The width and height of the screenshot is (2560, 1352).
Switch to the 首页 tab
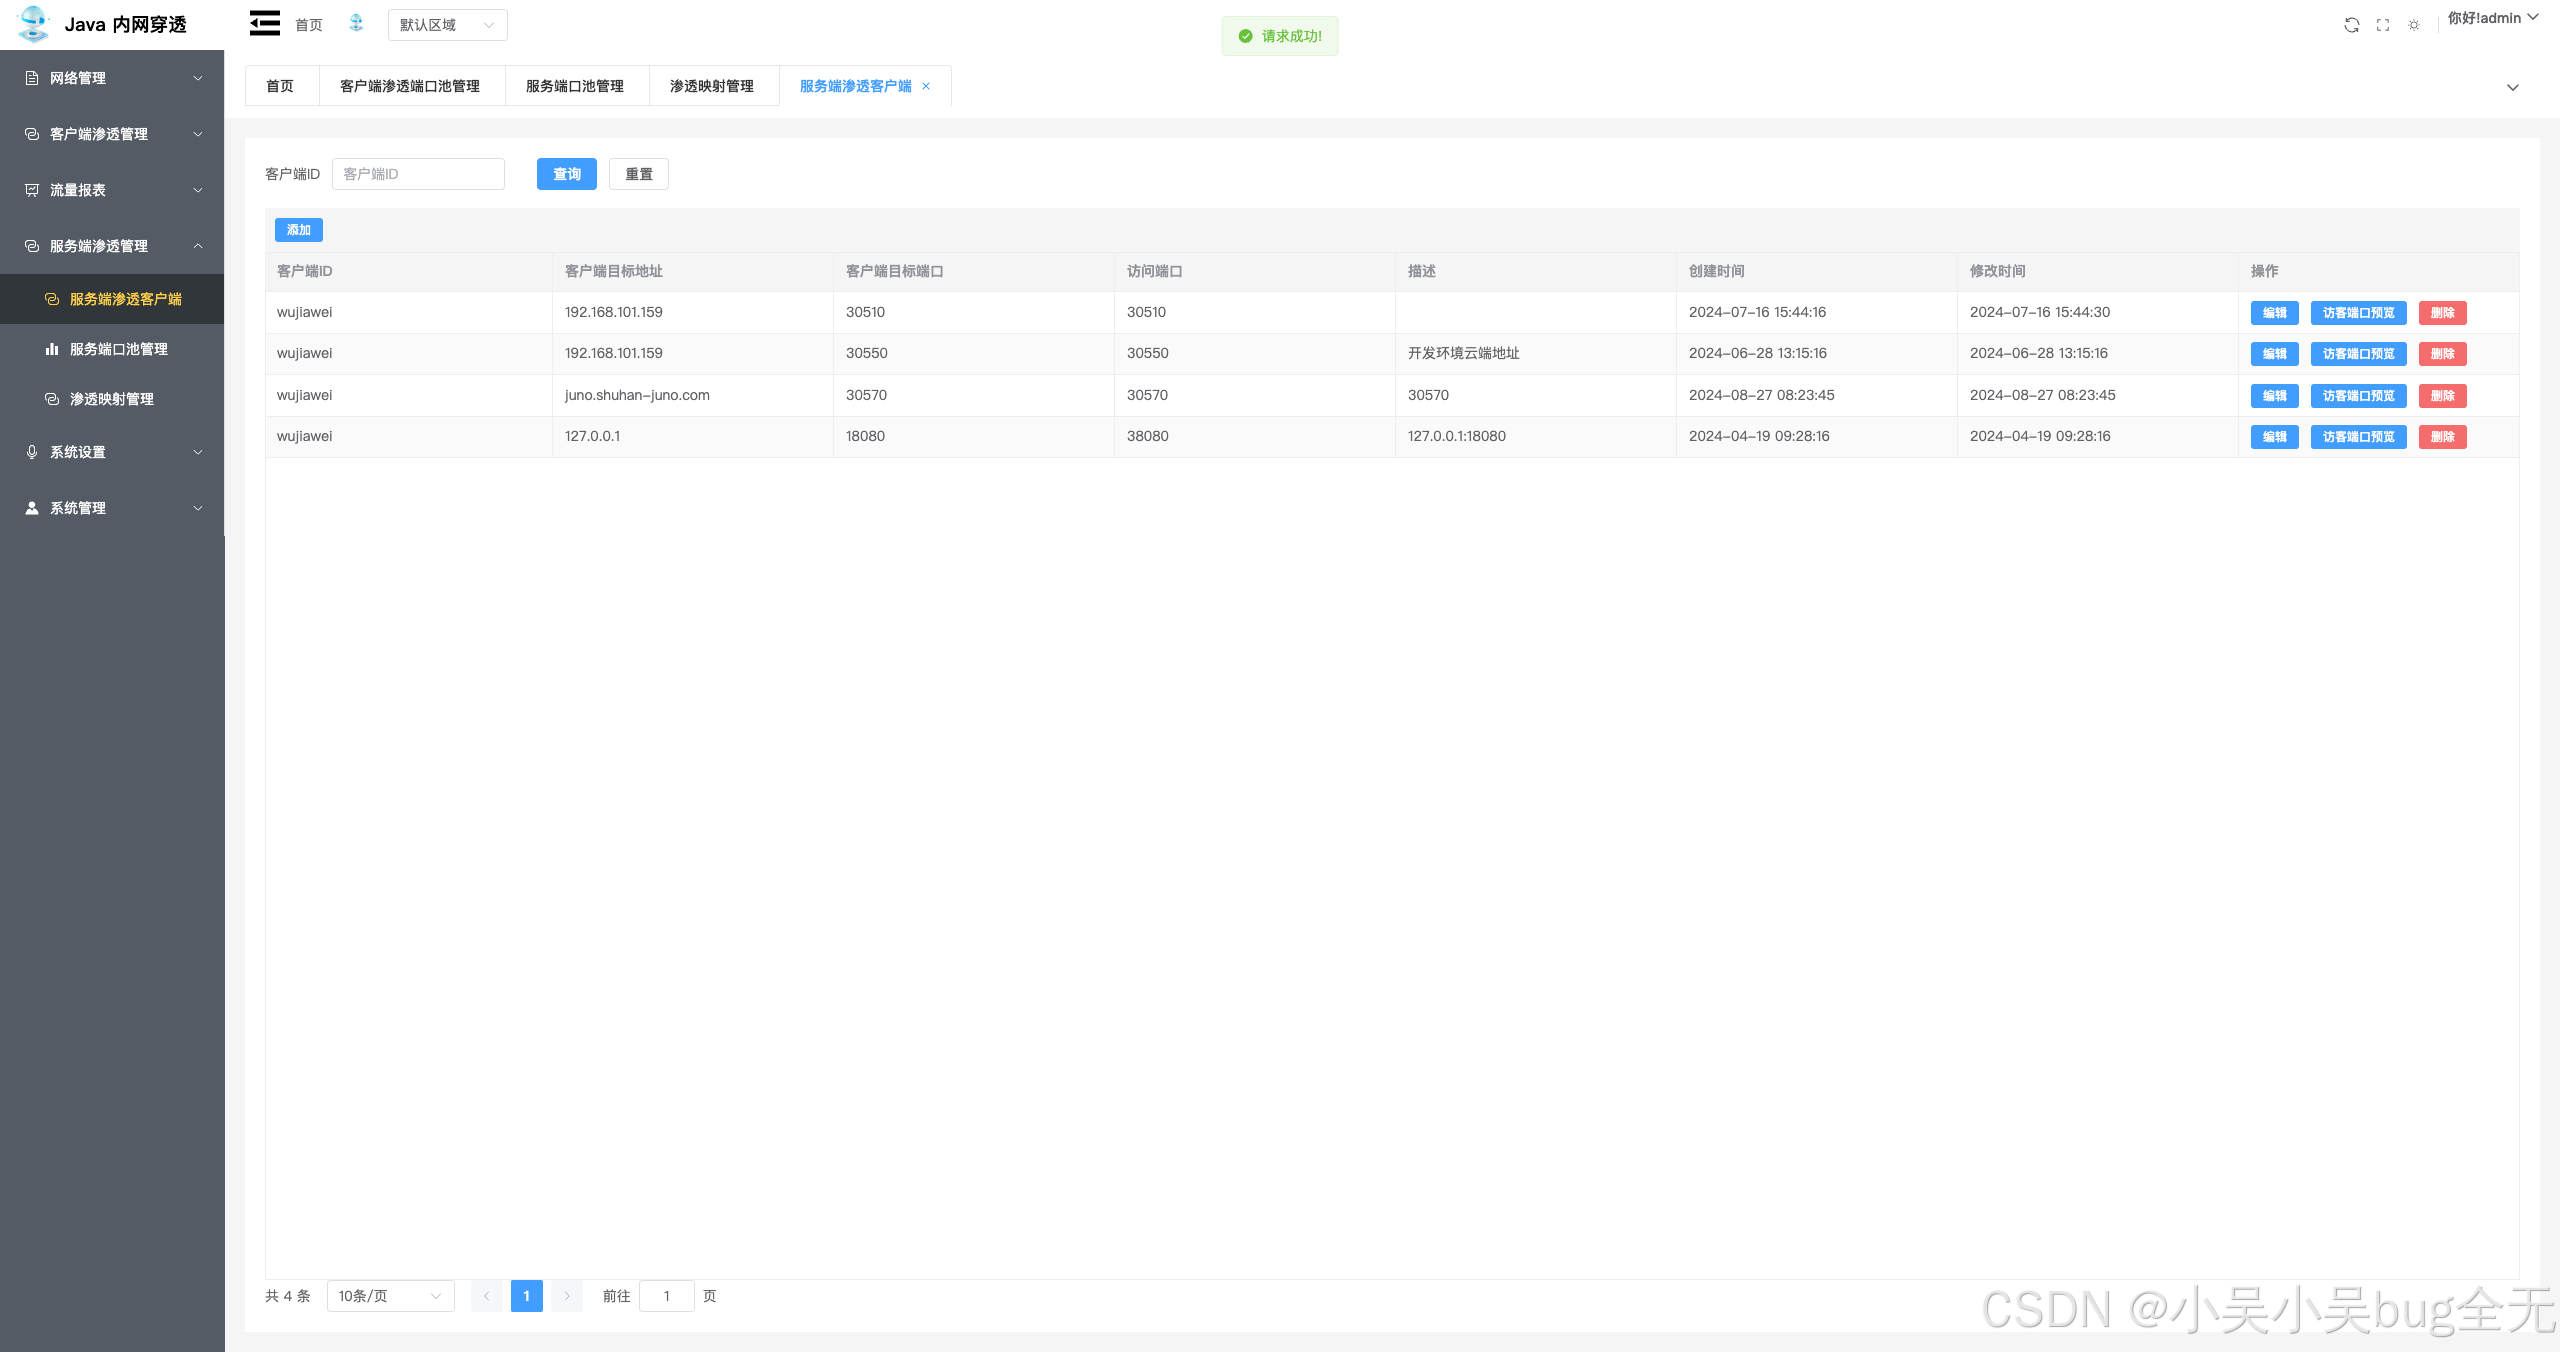click(280, 86)
